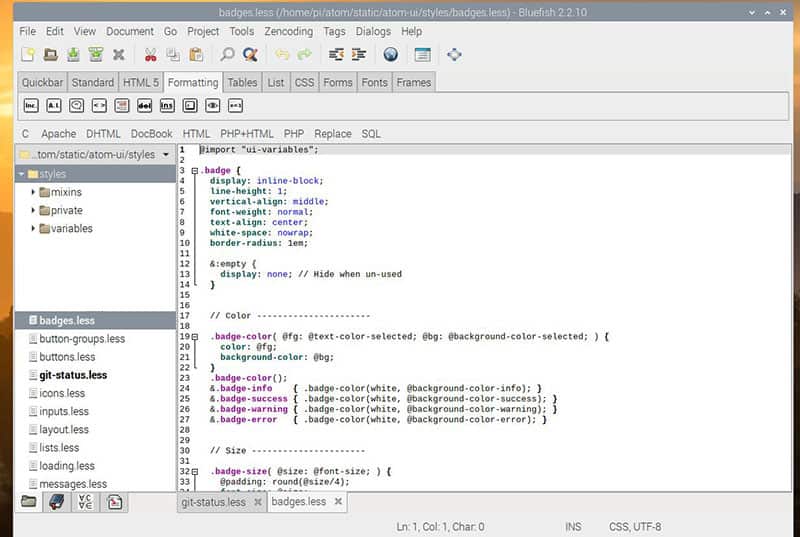Open the DocBook custom menu
This screenshot has width=800, height=537.
[152, 134]
